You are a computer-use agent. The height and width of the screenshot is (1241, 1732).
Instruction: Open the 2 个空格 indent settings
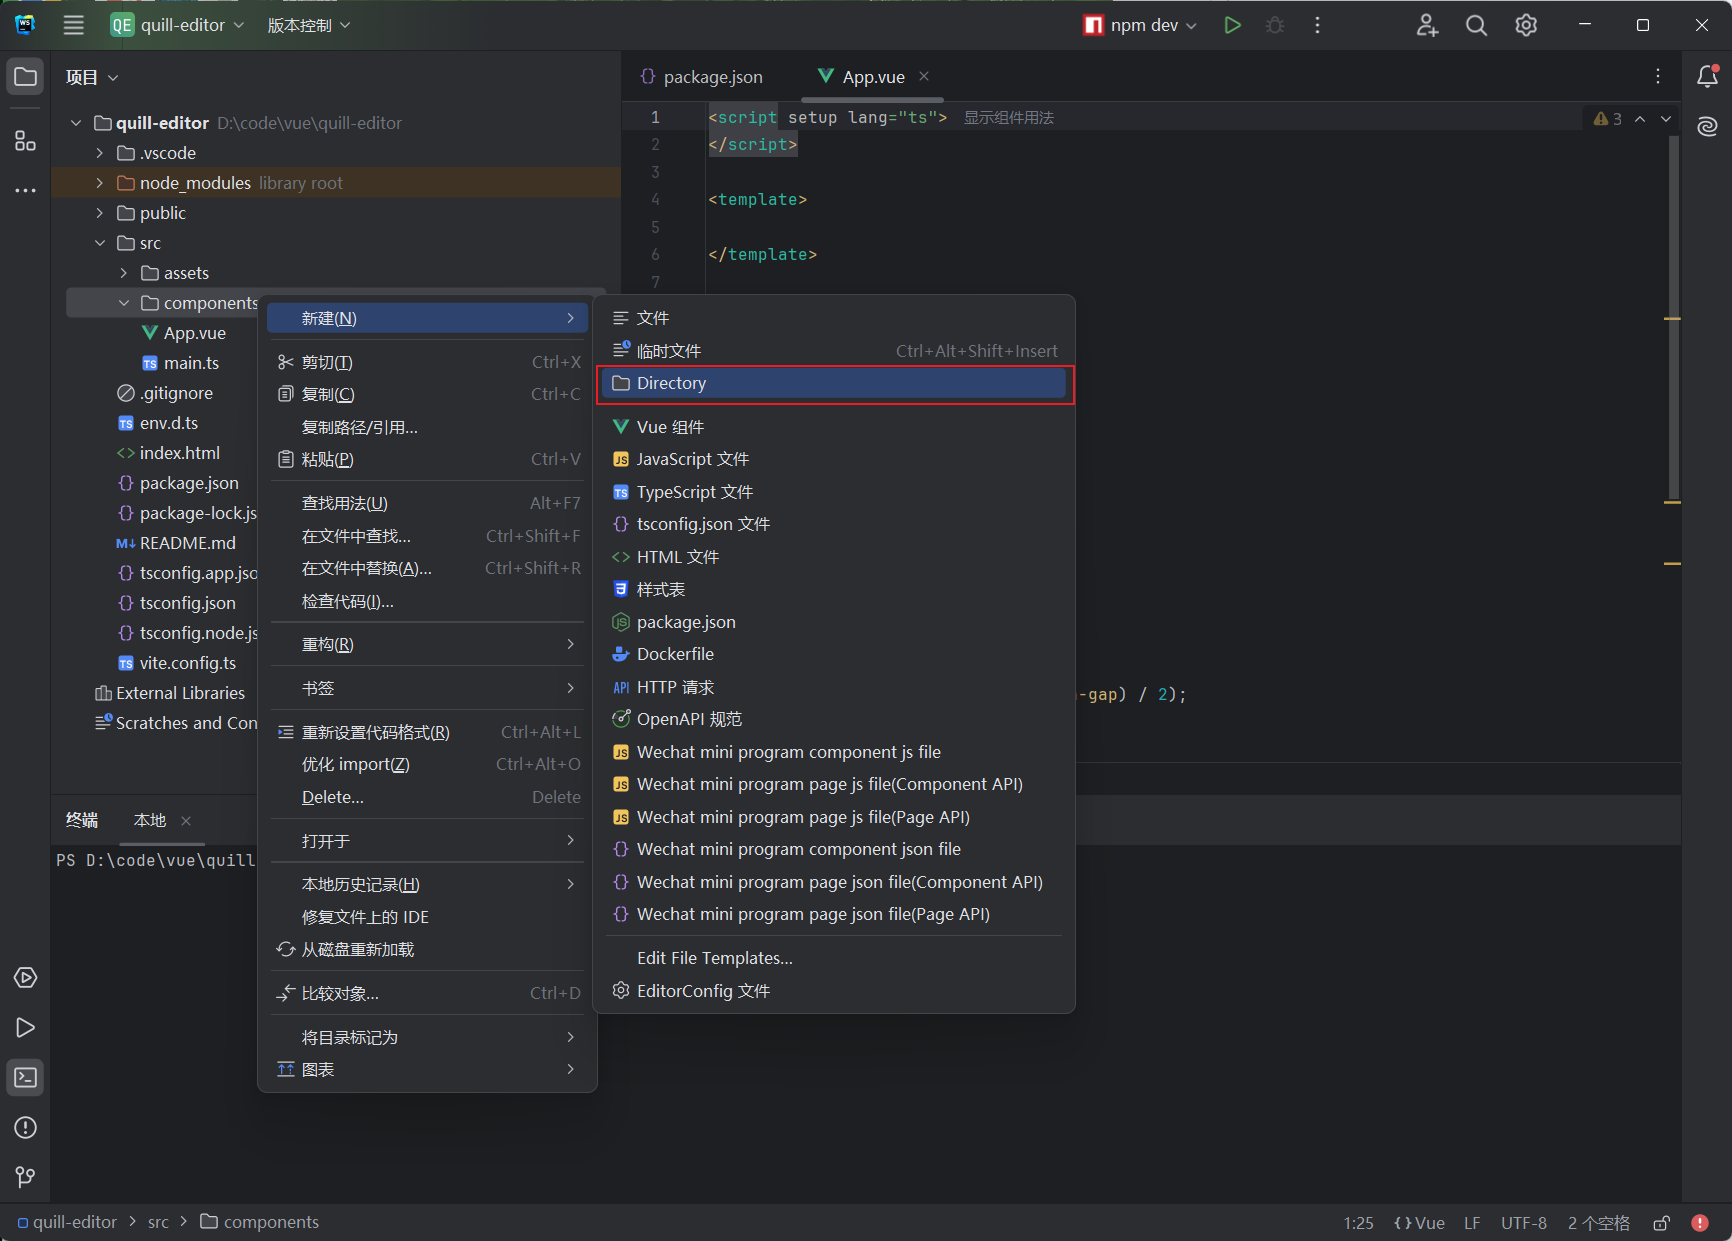[x=1598, y=1223]
